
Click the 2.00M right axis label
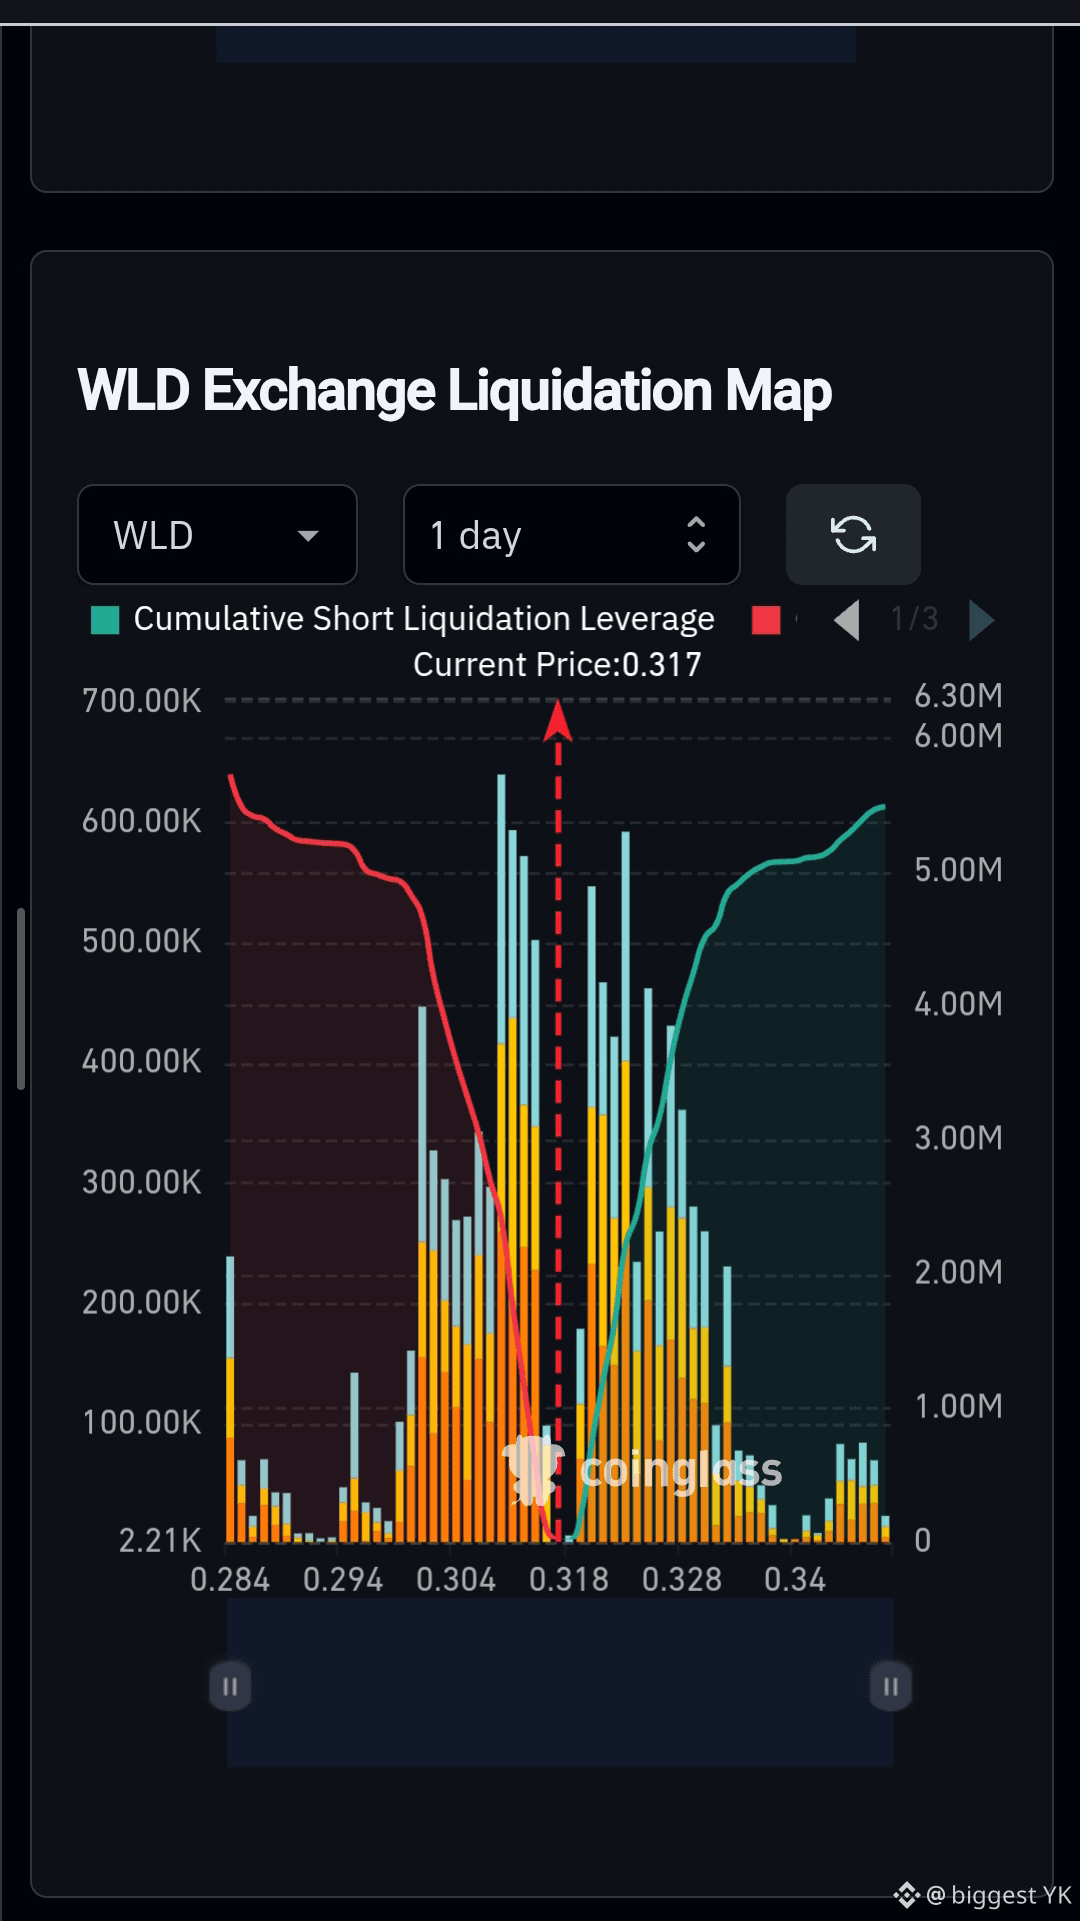tap(958, 1272)
